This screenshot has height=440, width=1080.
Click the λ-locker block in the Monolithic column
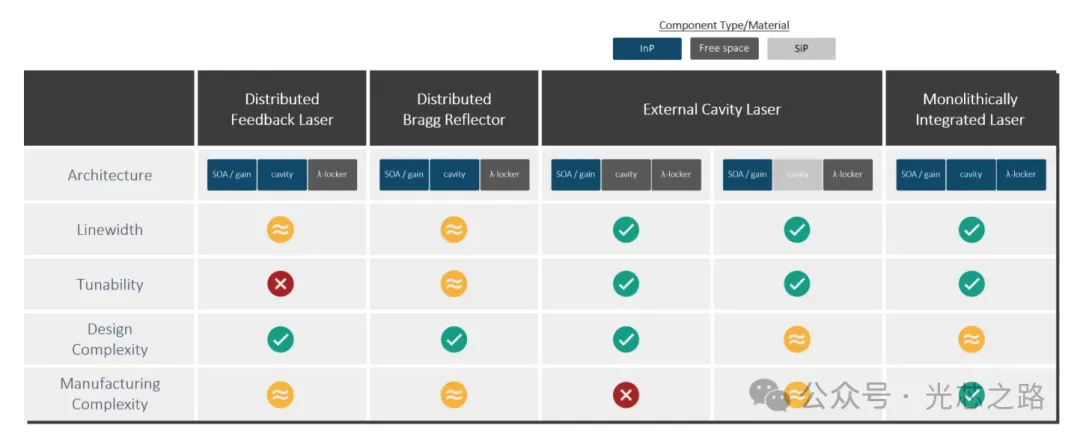[1021, 175]
